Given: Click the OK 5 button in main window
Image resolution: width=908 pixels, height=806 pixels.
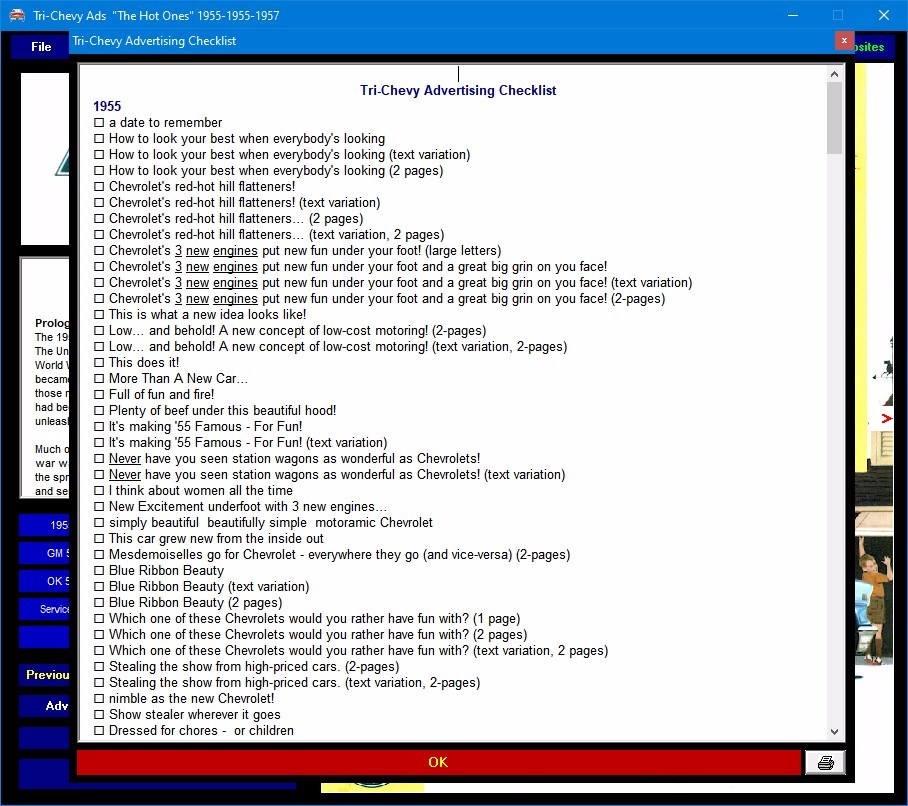Looking at the screenshot, I should [x=45, y=581].
